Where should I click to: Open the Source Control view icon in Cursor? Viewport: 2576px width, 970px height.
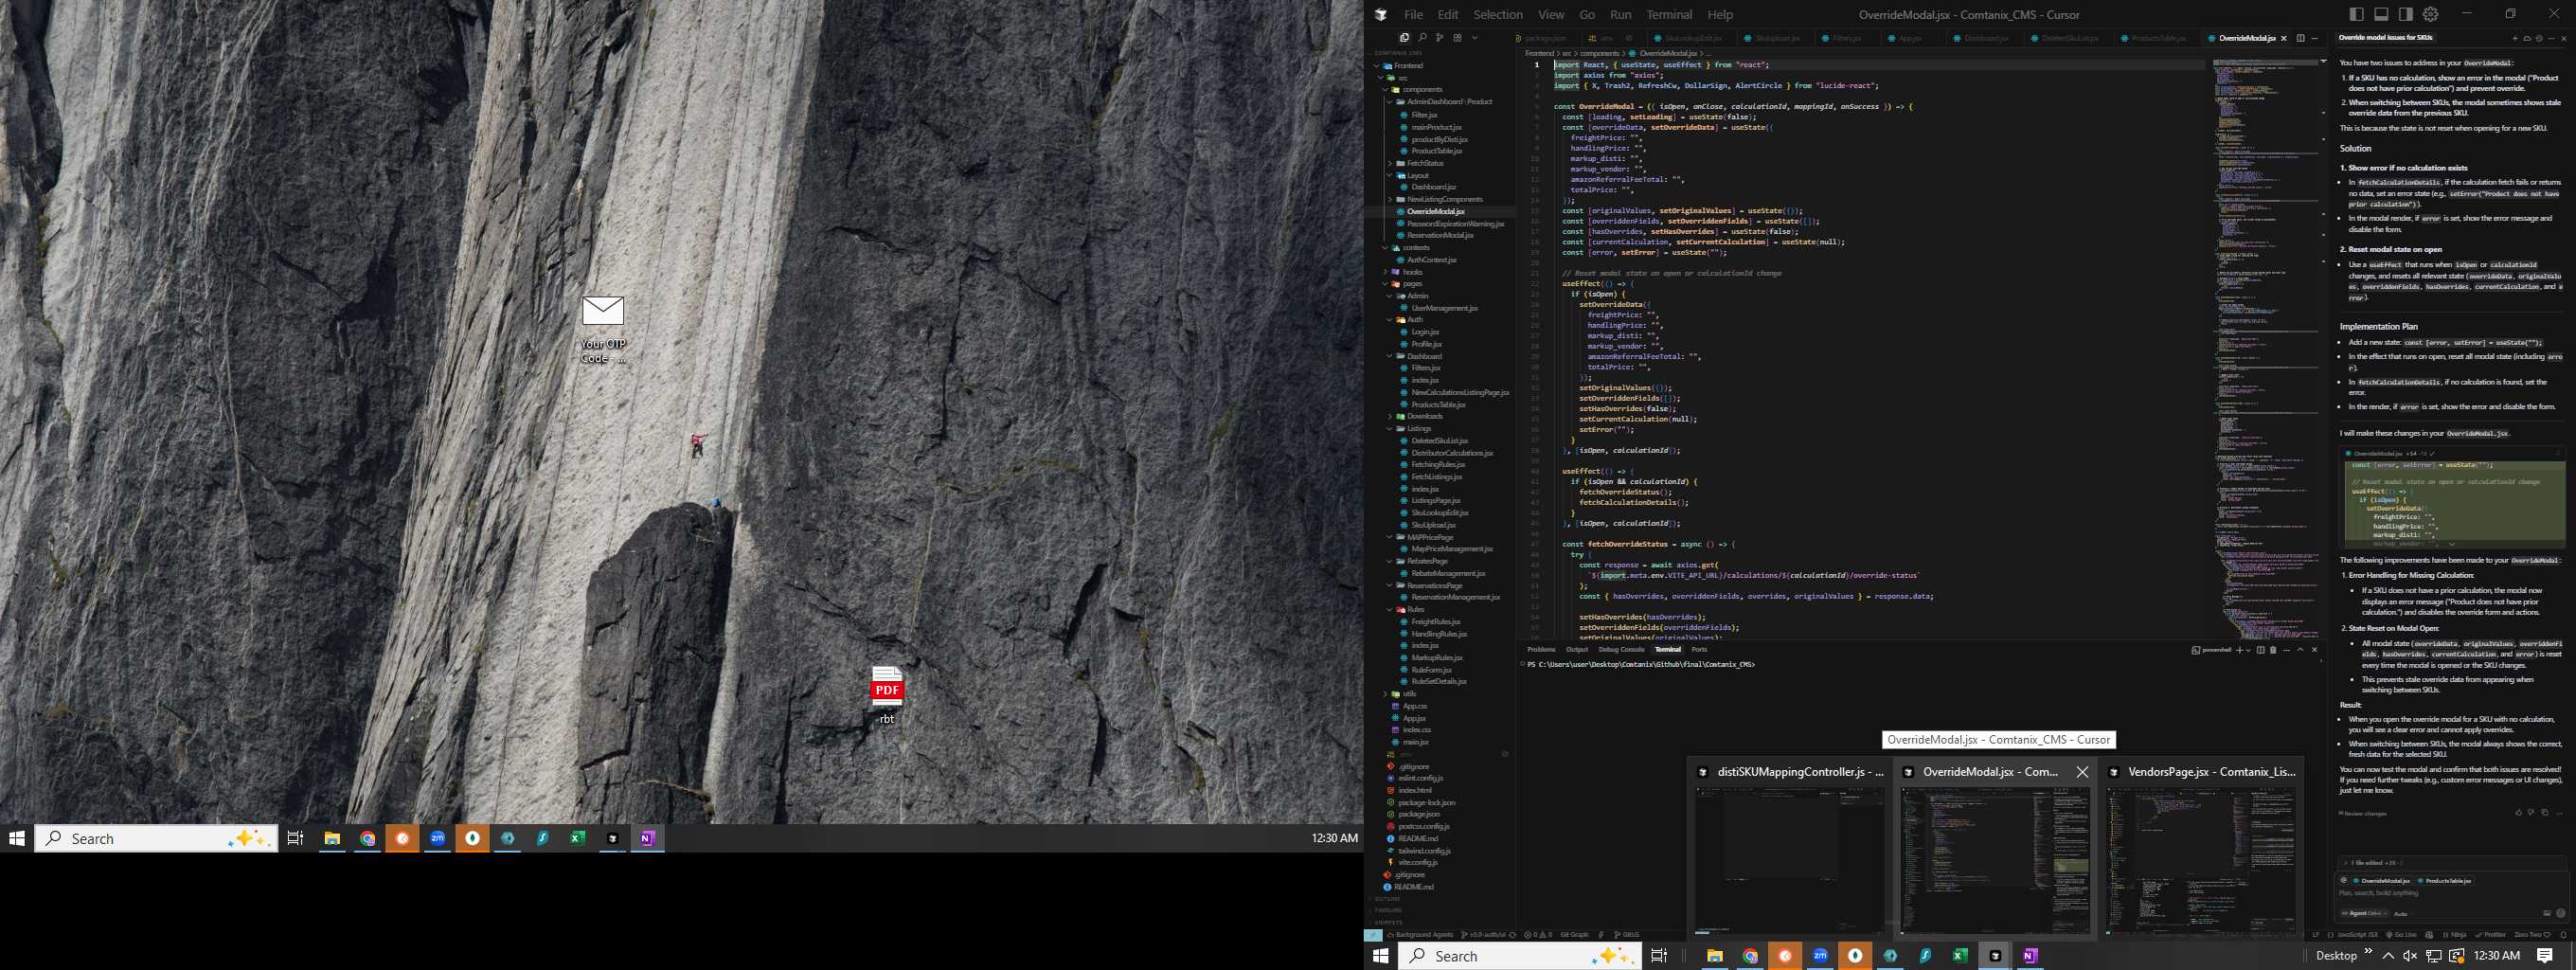pyautogui.click(x=1440, y=38)
